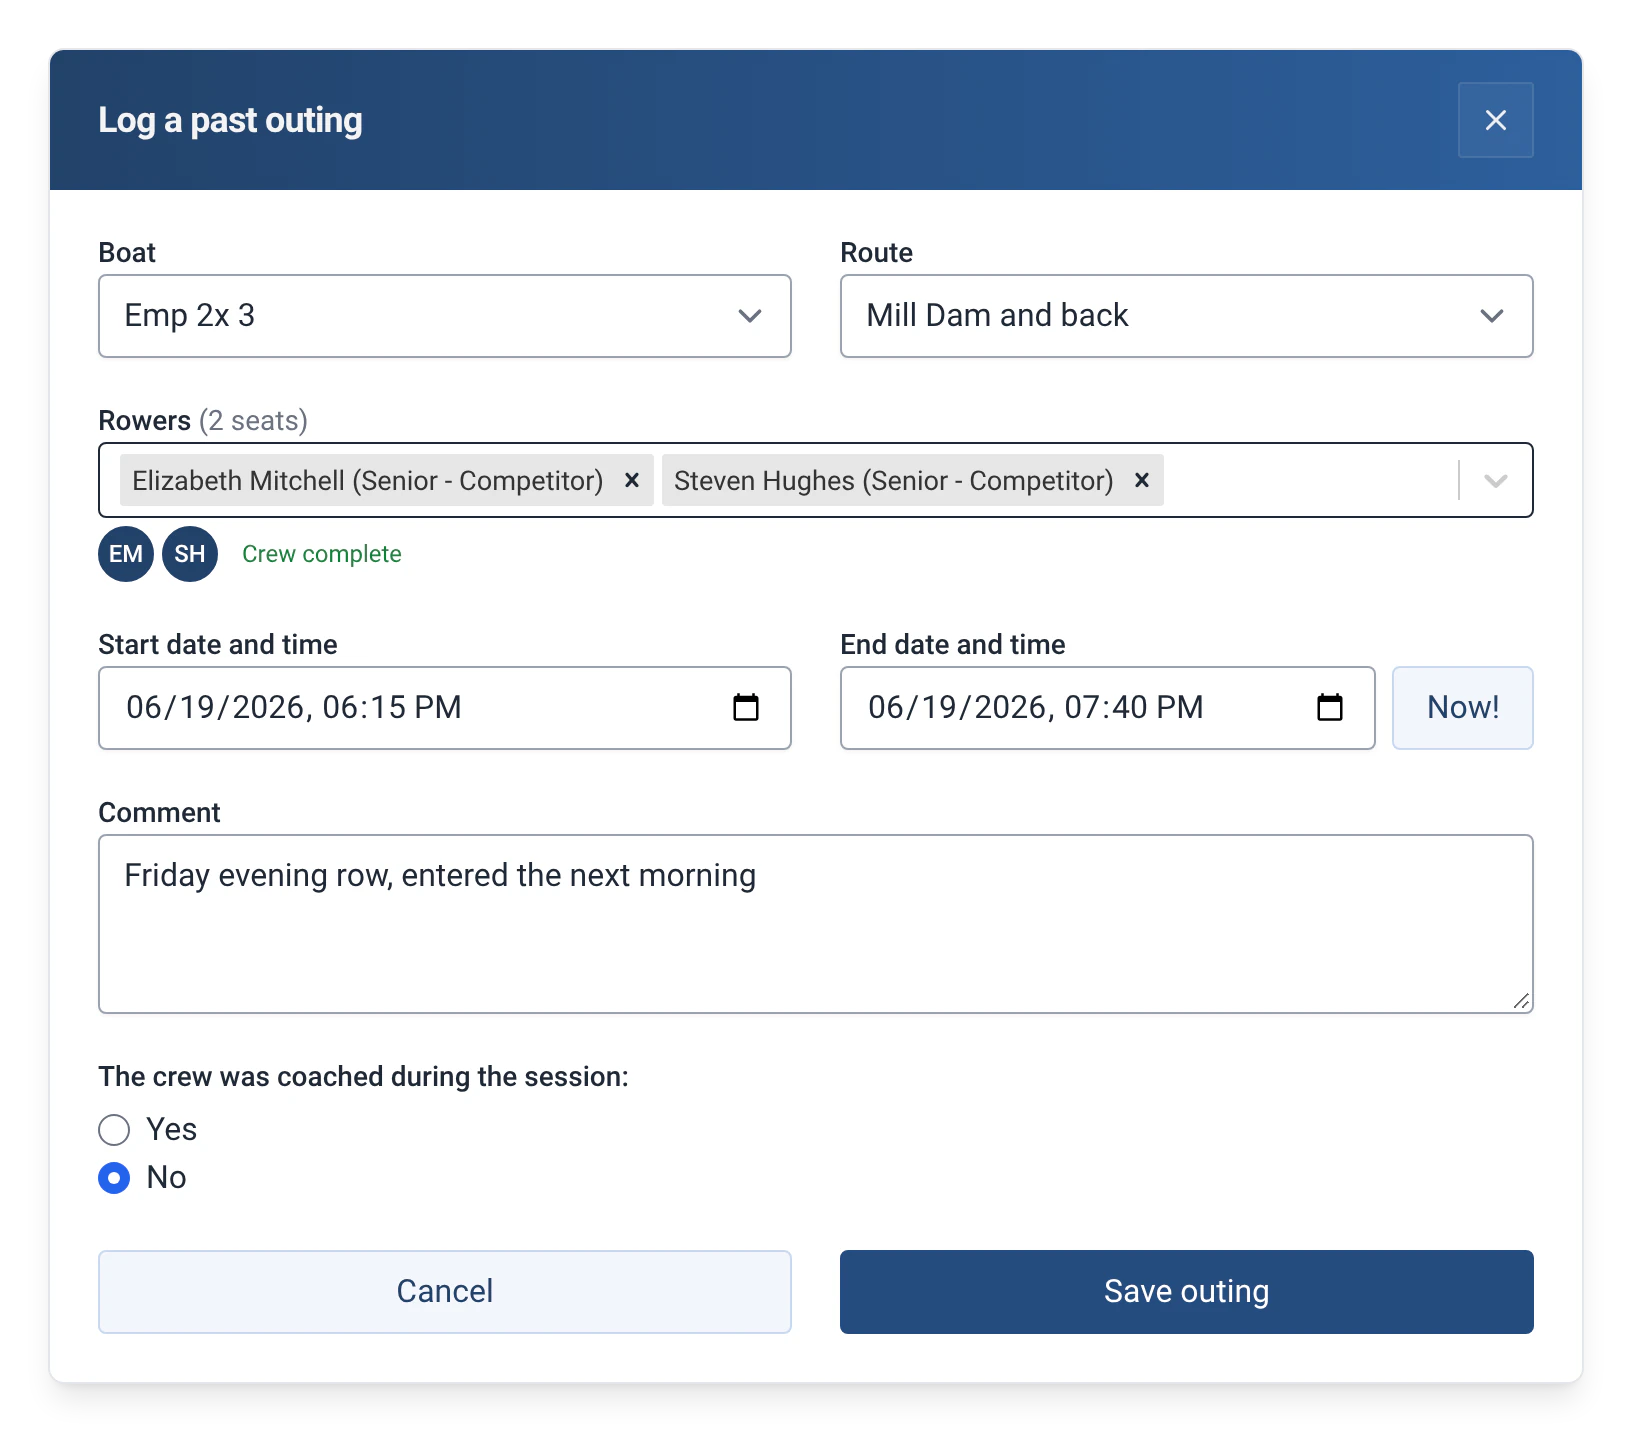The height and width of the screenshot is (1432, 1632).
Task: Click the SH crew avatar badge
Action: tap(190, 554)
